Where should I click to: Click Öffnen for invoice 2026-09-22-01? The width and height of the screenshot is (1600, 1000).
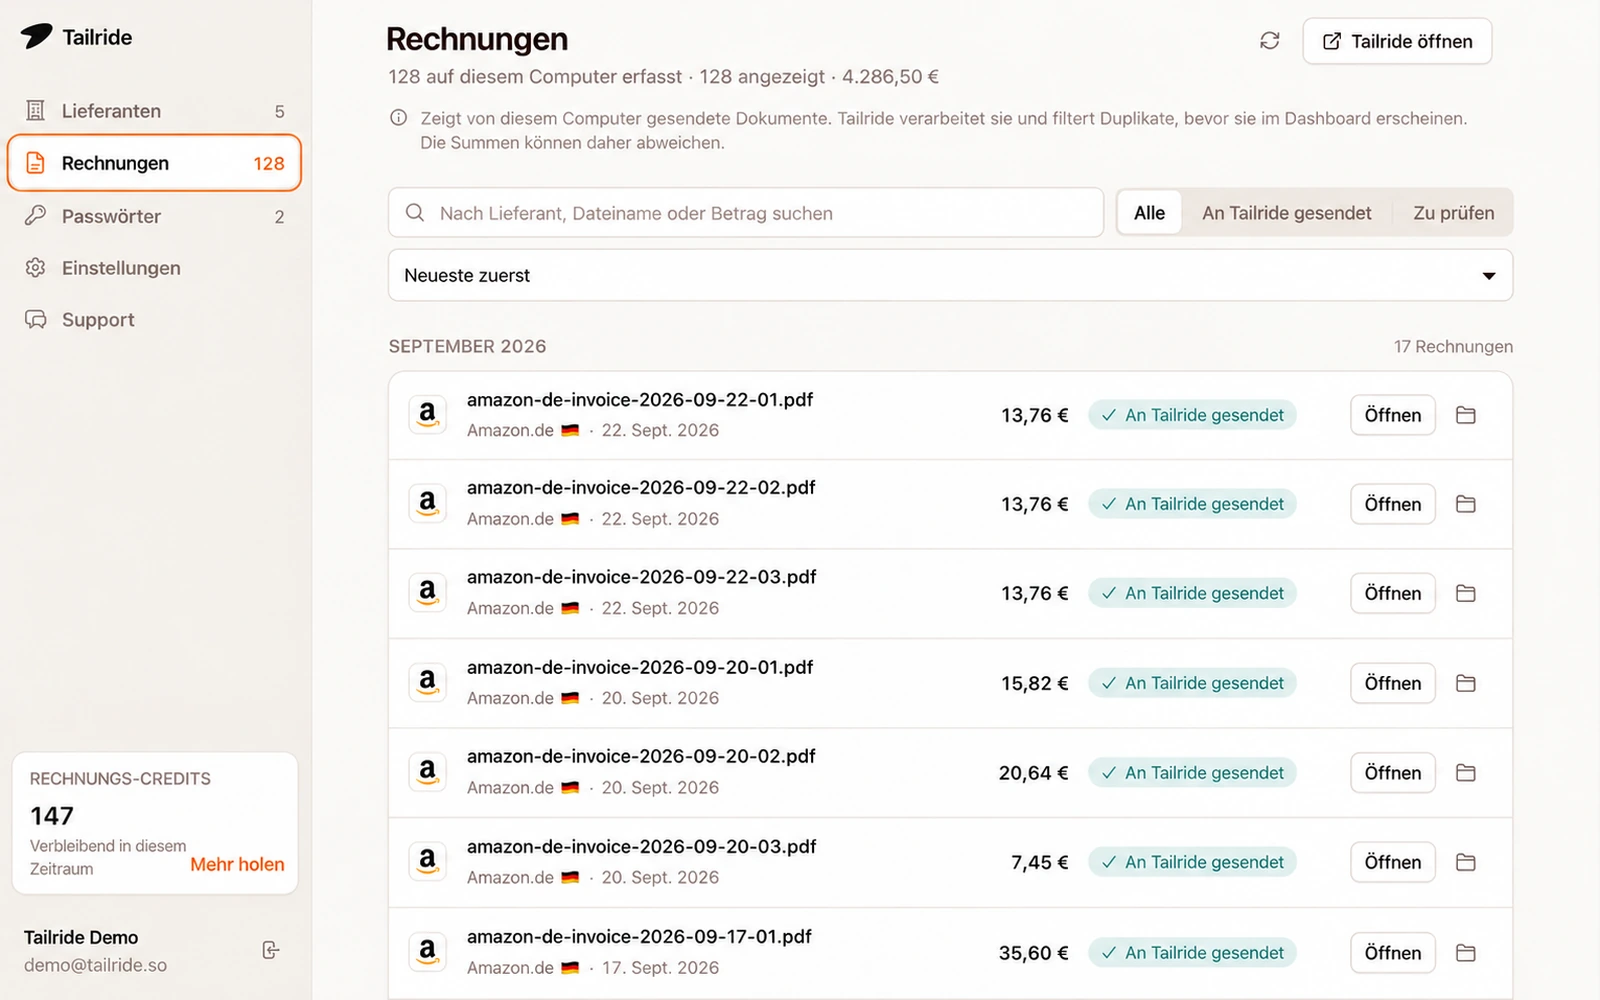[x=1393, y=415]
